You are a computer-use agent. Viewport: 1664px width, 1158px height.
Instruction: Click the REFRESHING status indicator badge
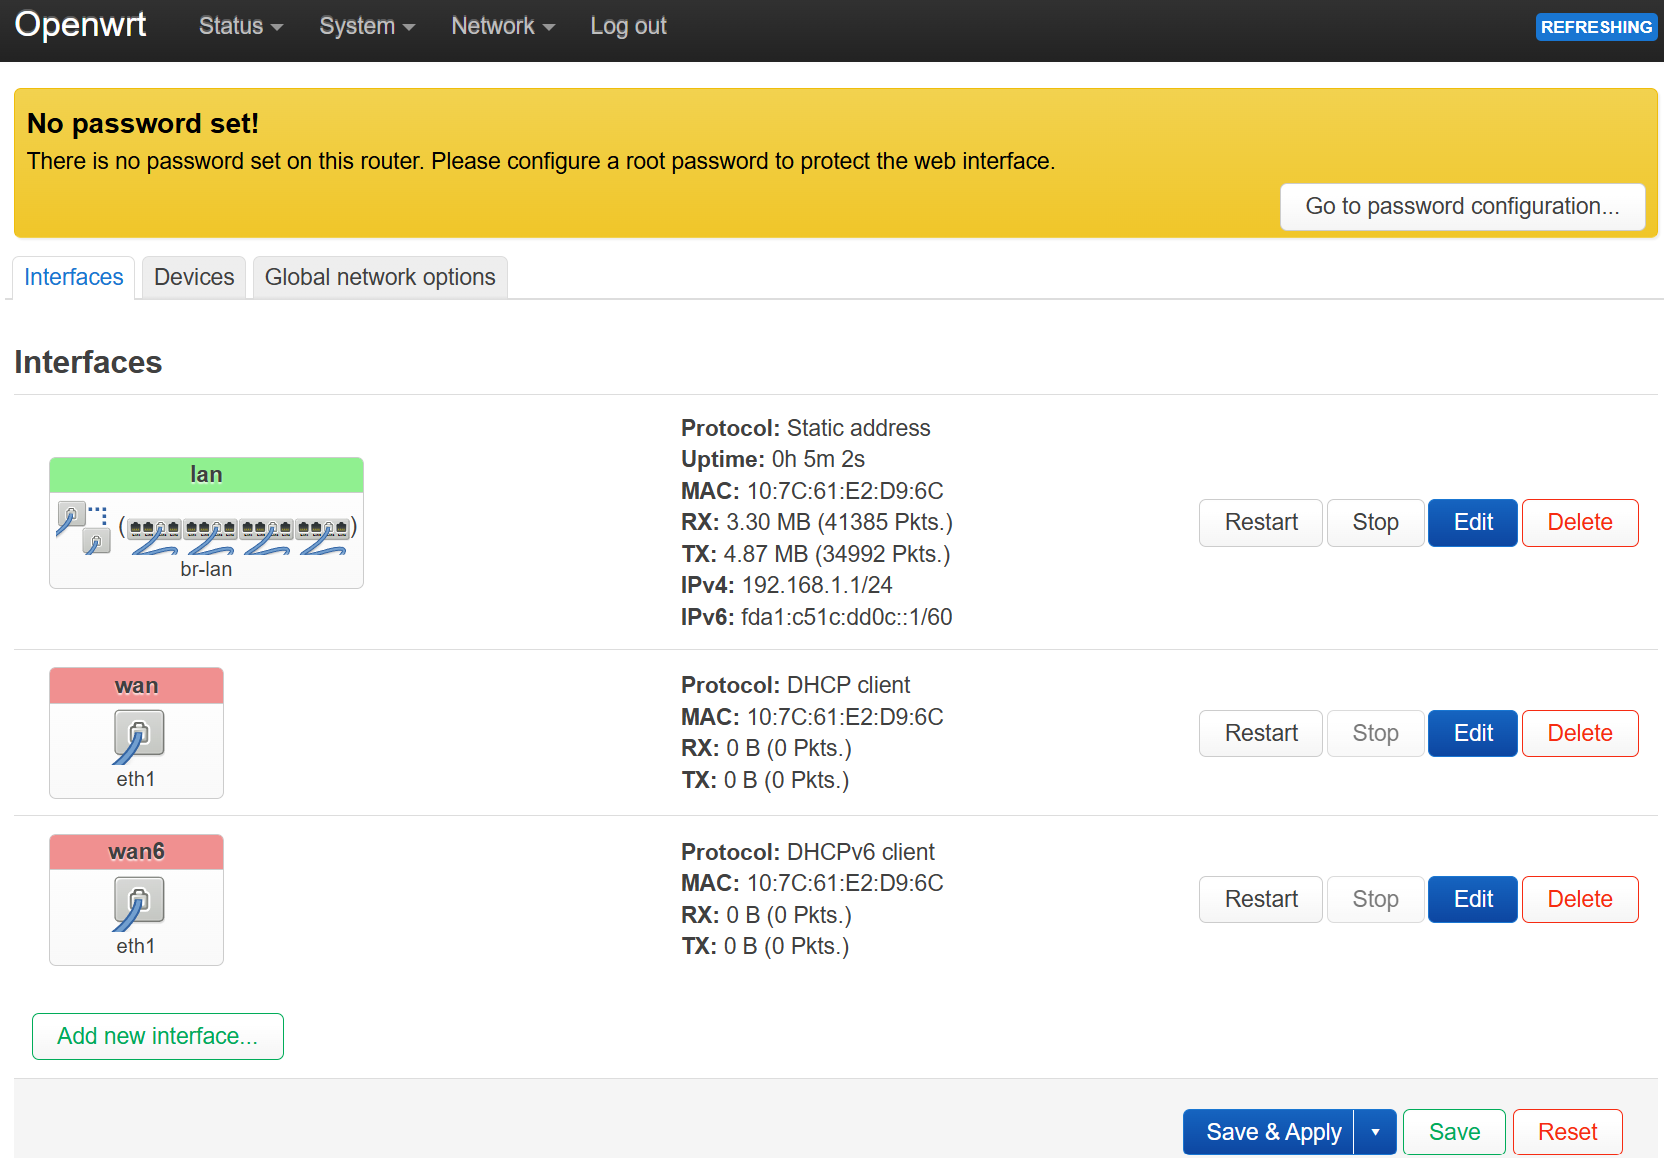tap(1595, 27)
